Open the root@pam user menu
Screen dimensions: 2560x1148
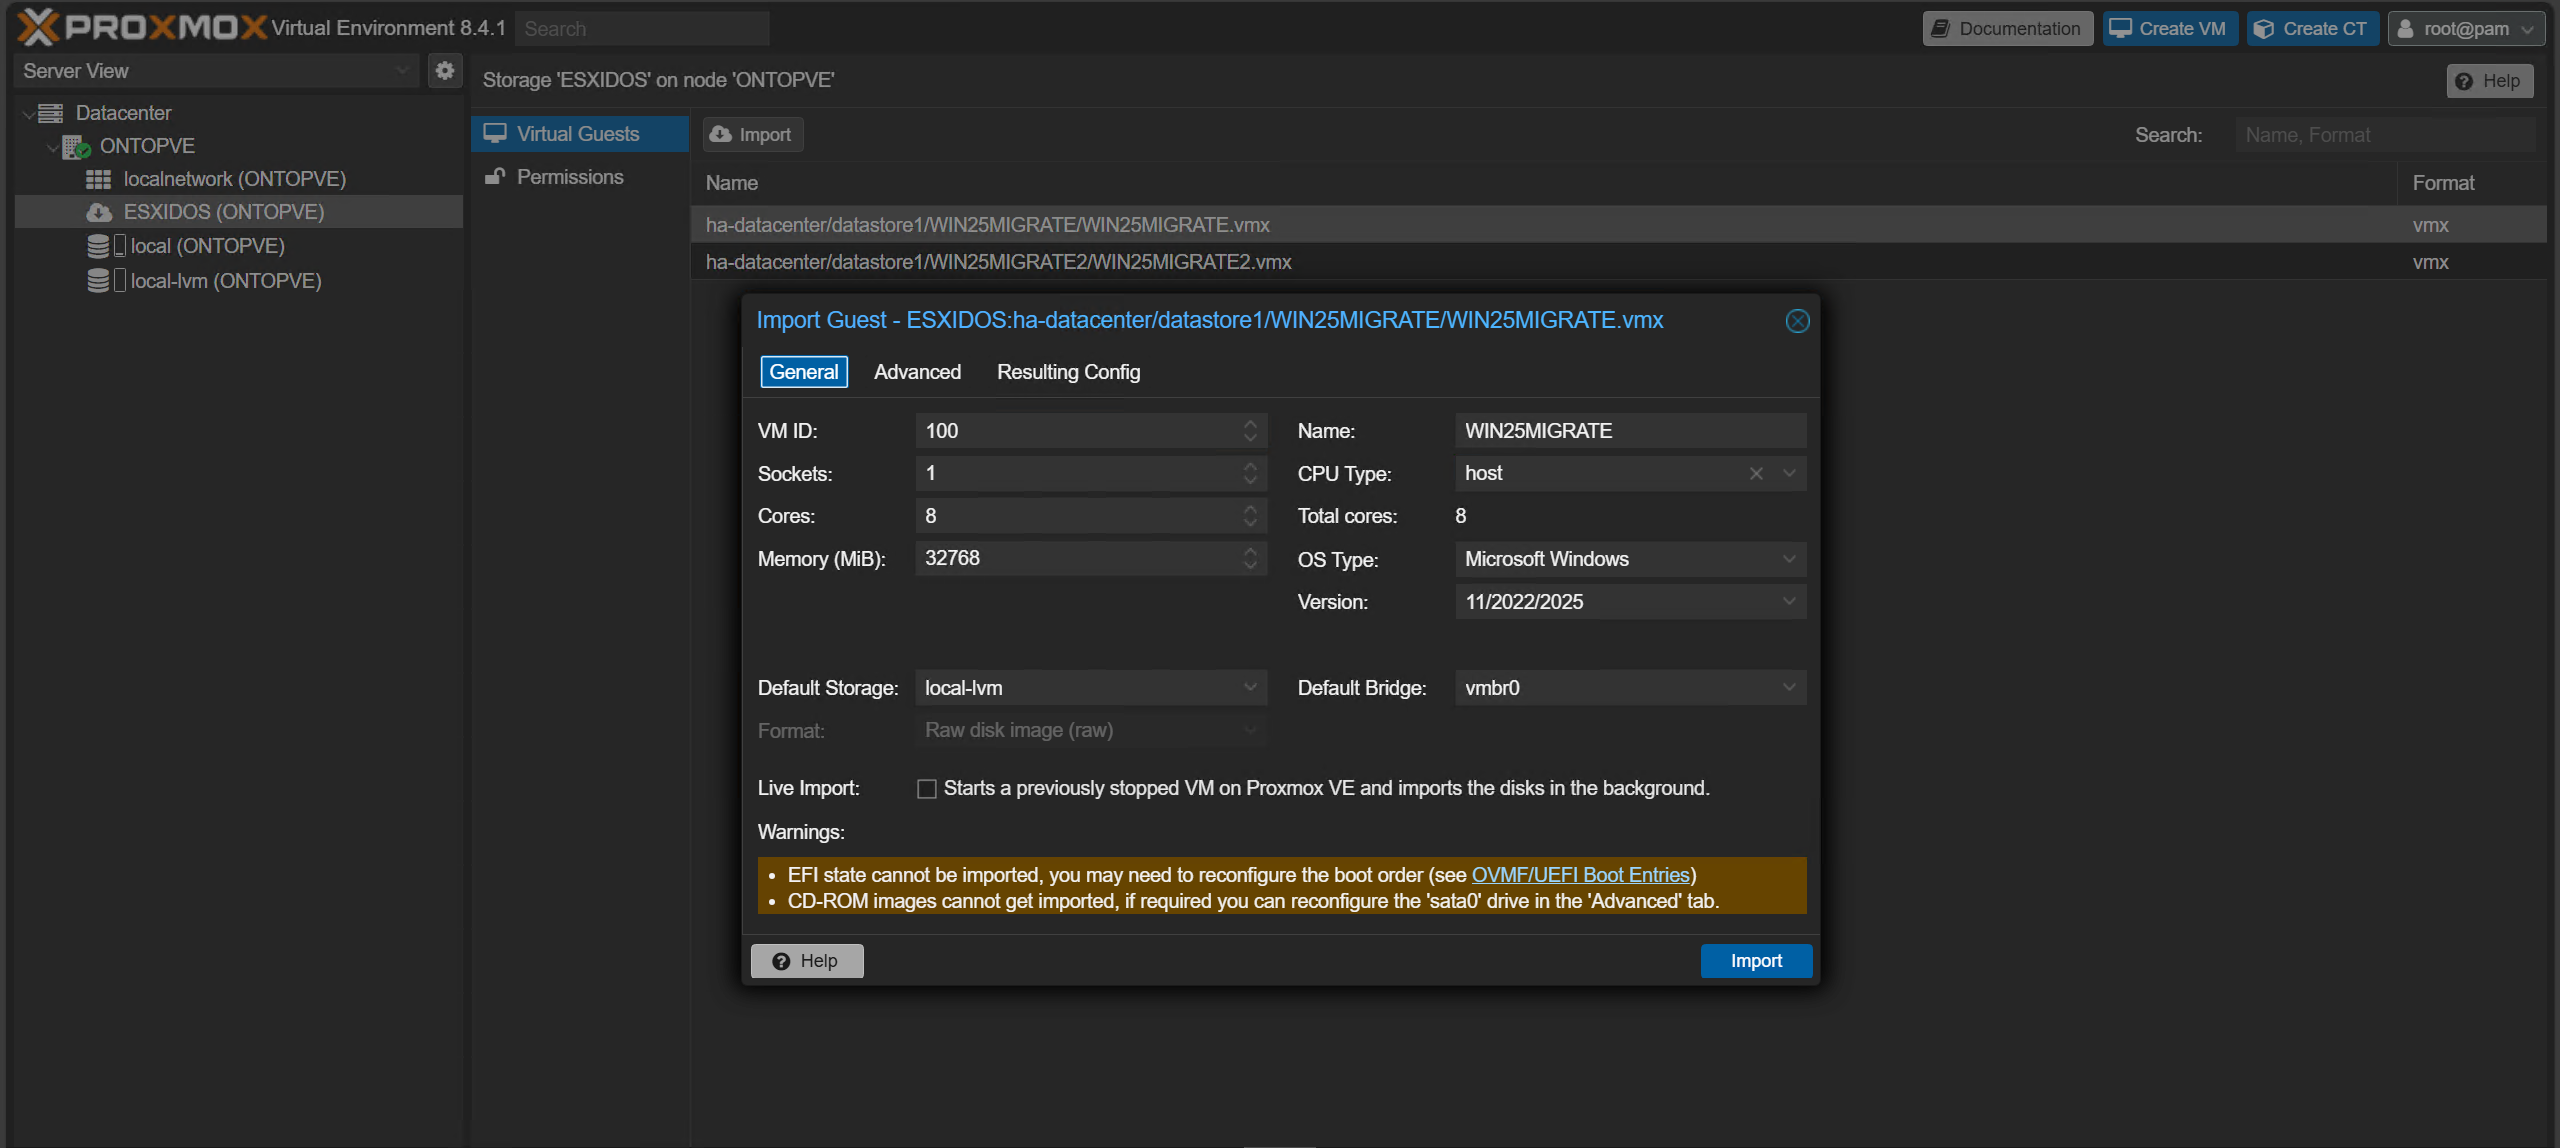(2466, 29)
